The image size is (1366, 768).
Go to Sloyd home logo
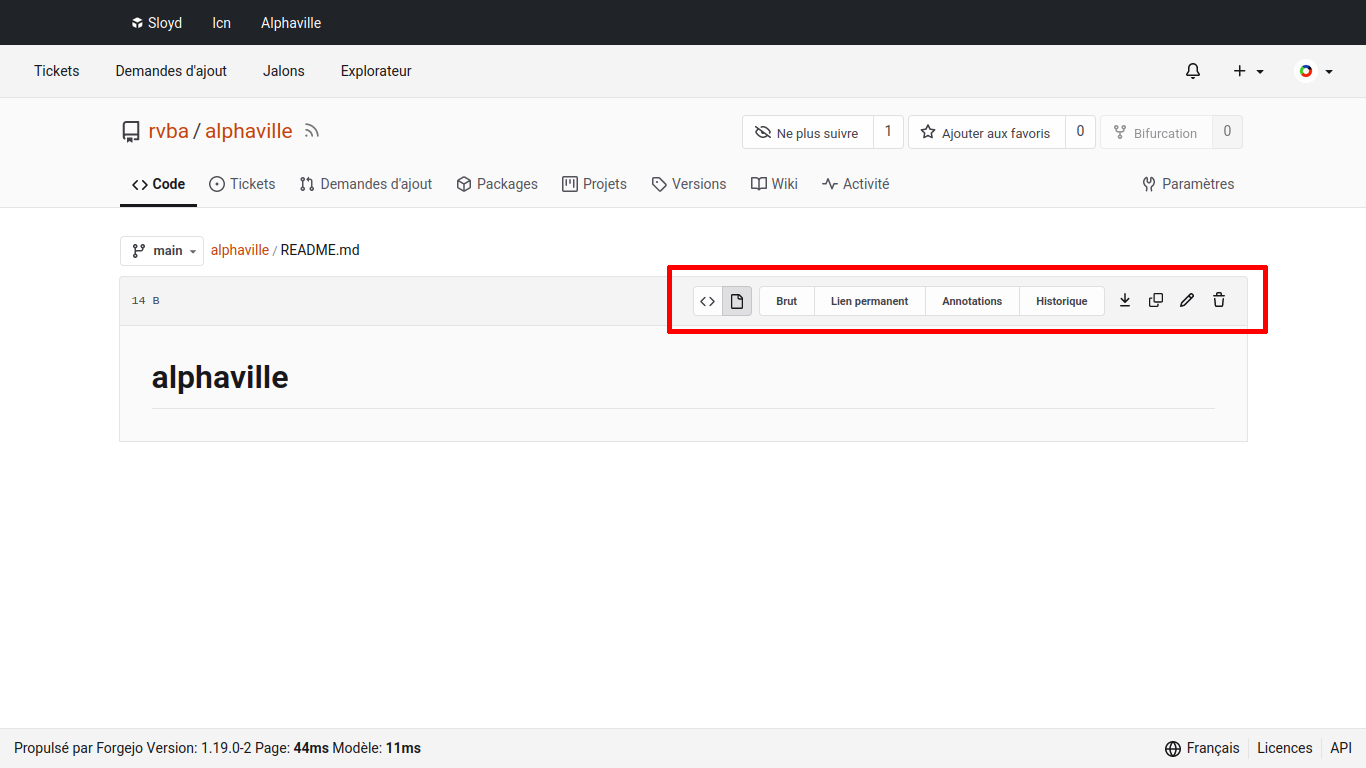(x=156, y=23)
